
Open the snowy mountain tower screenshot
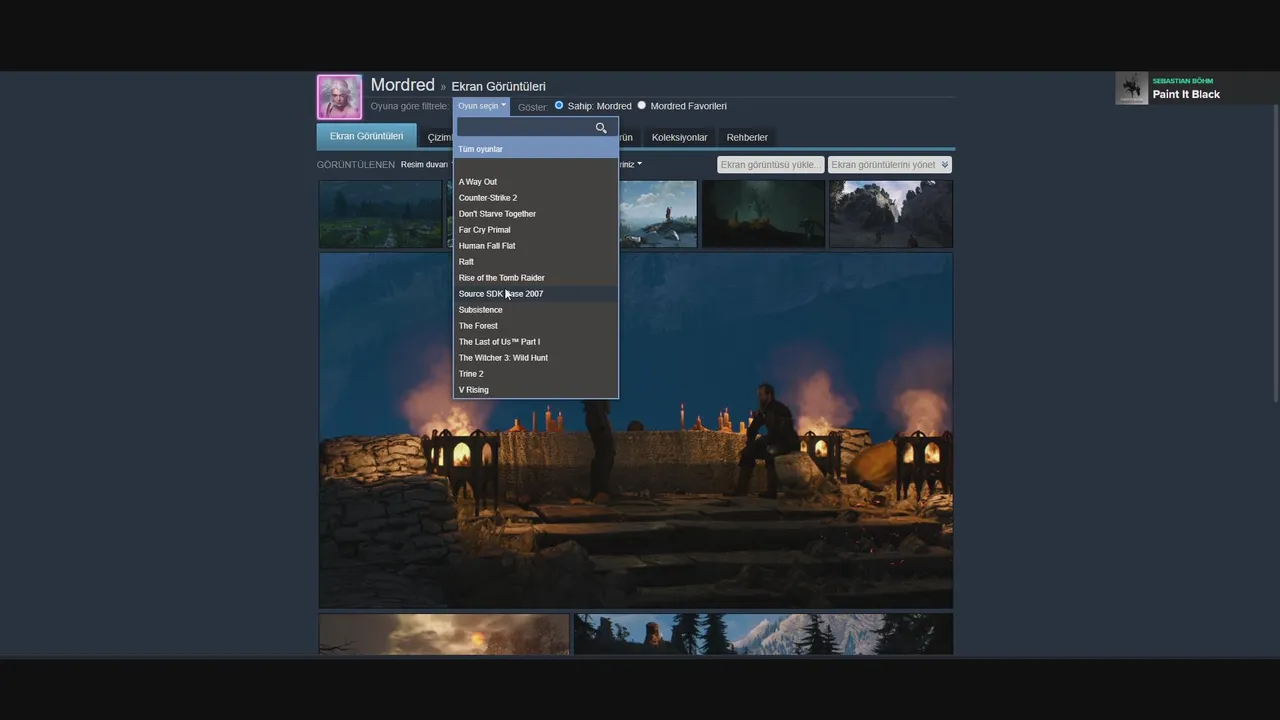(x=763, y=634)
